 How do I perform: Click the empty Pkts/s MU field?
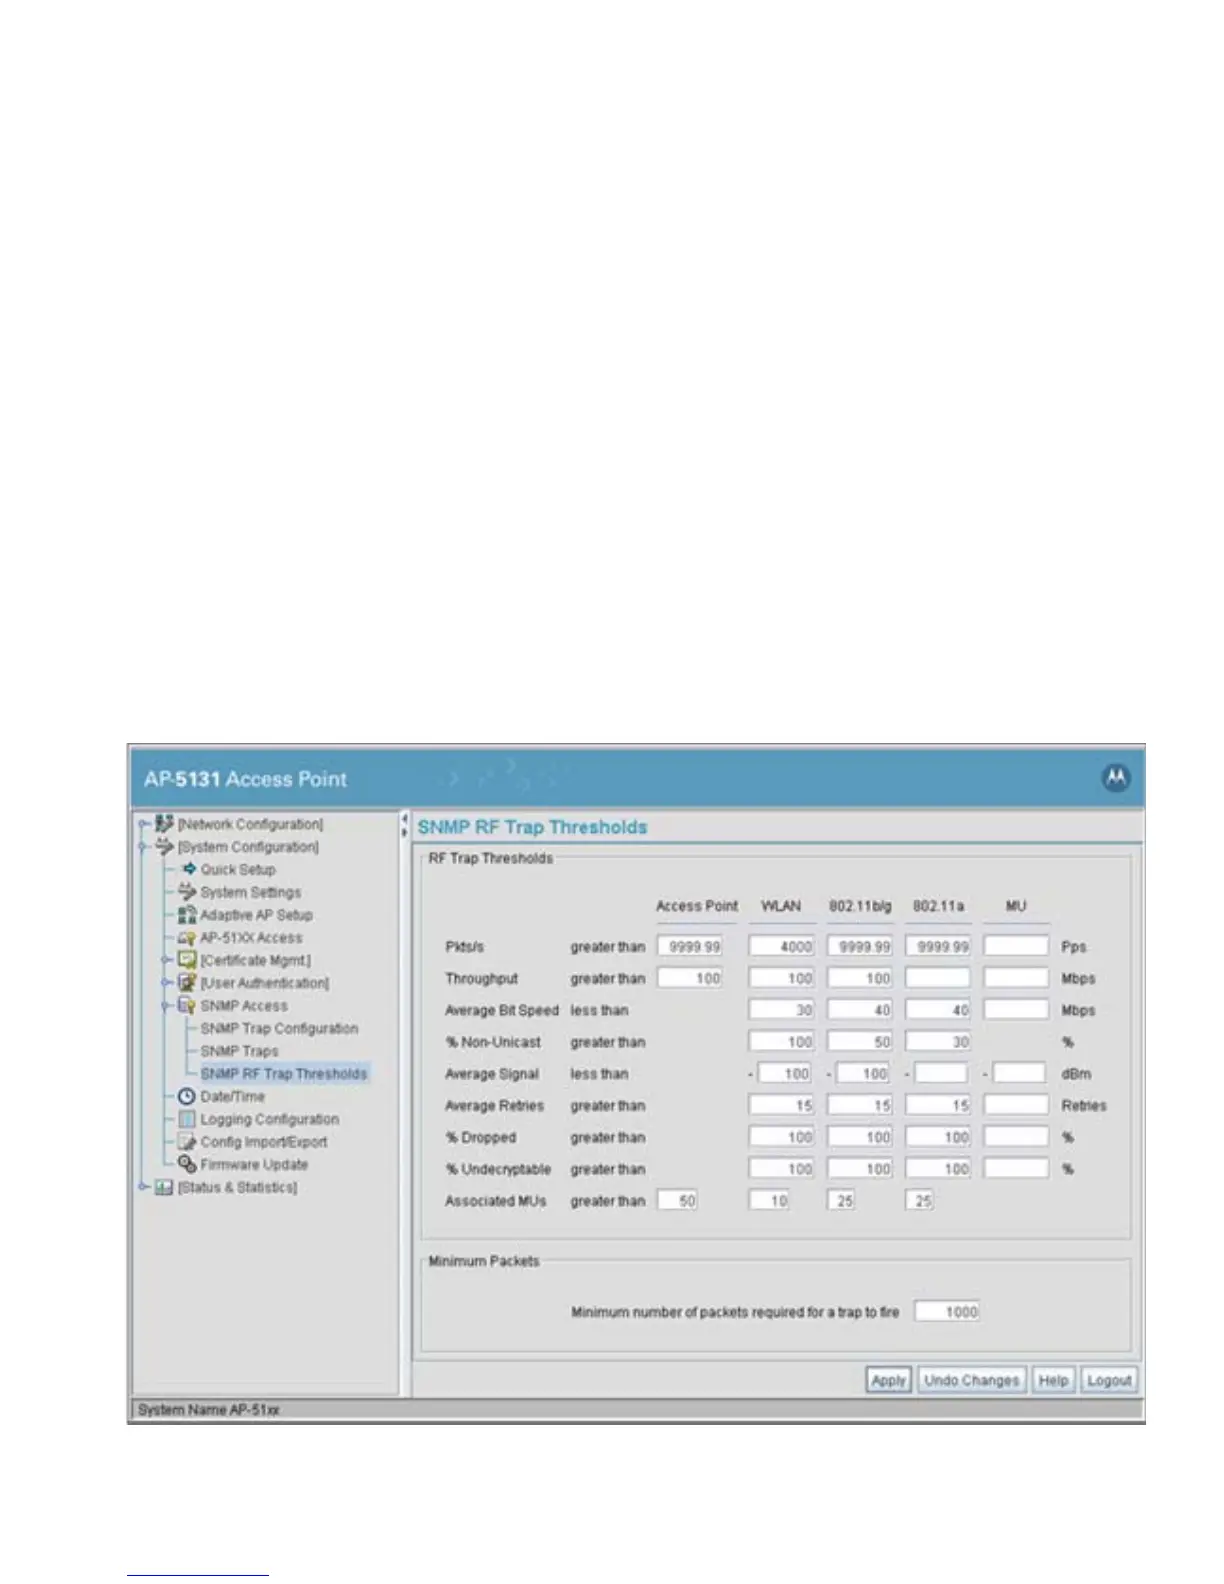(1016, 946)
